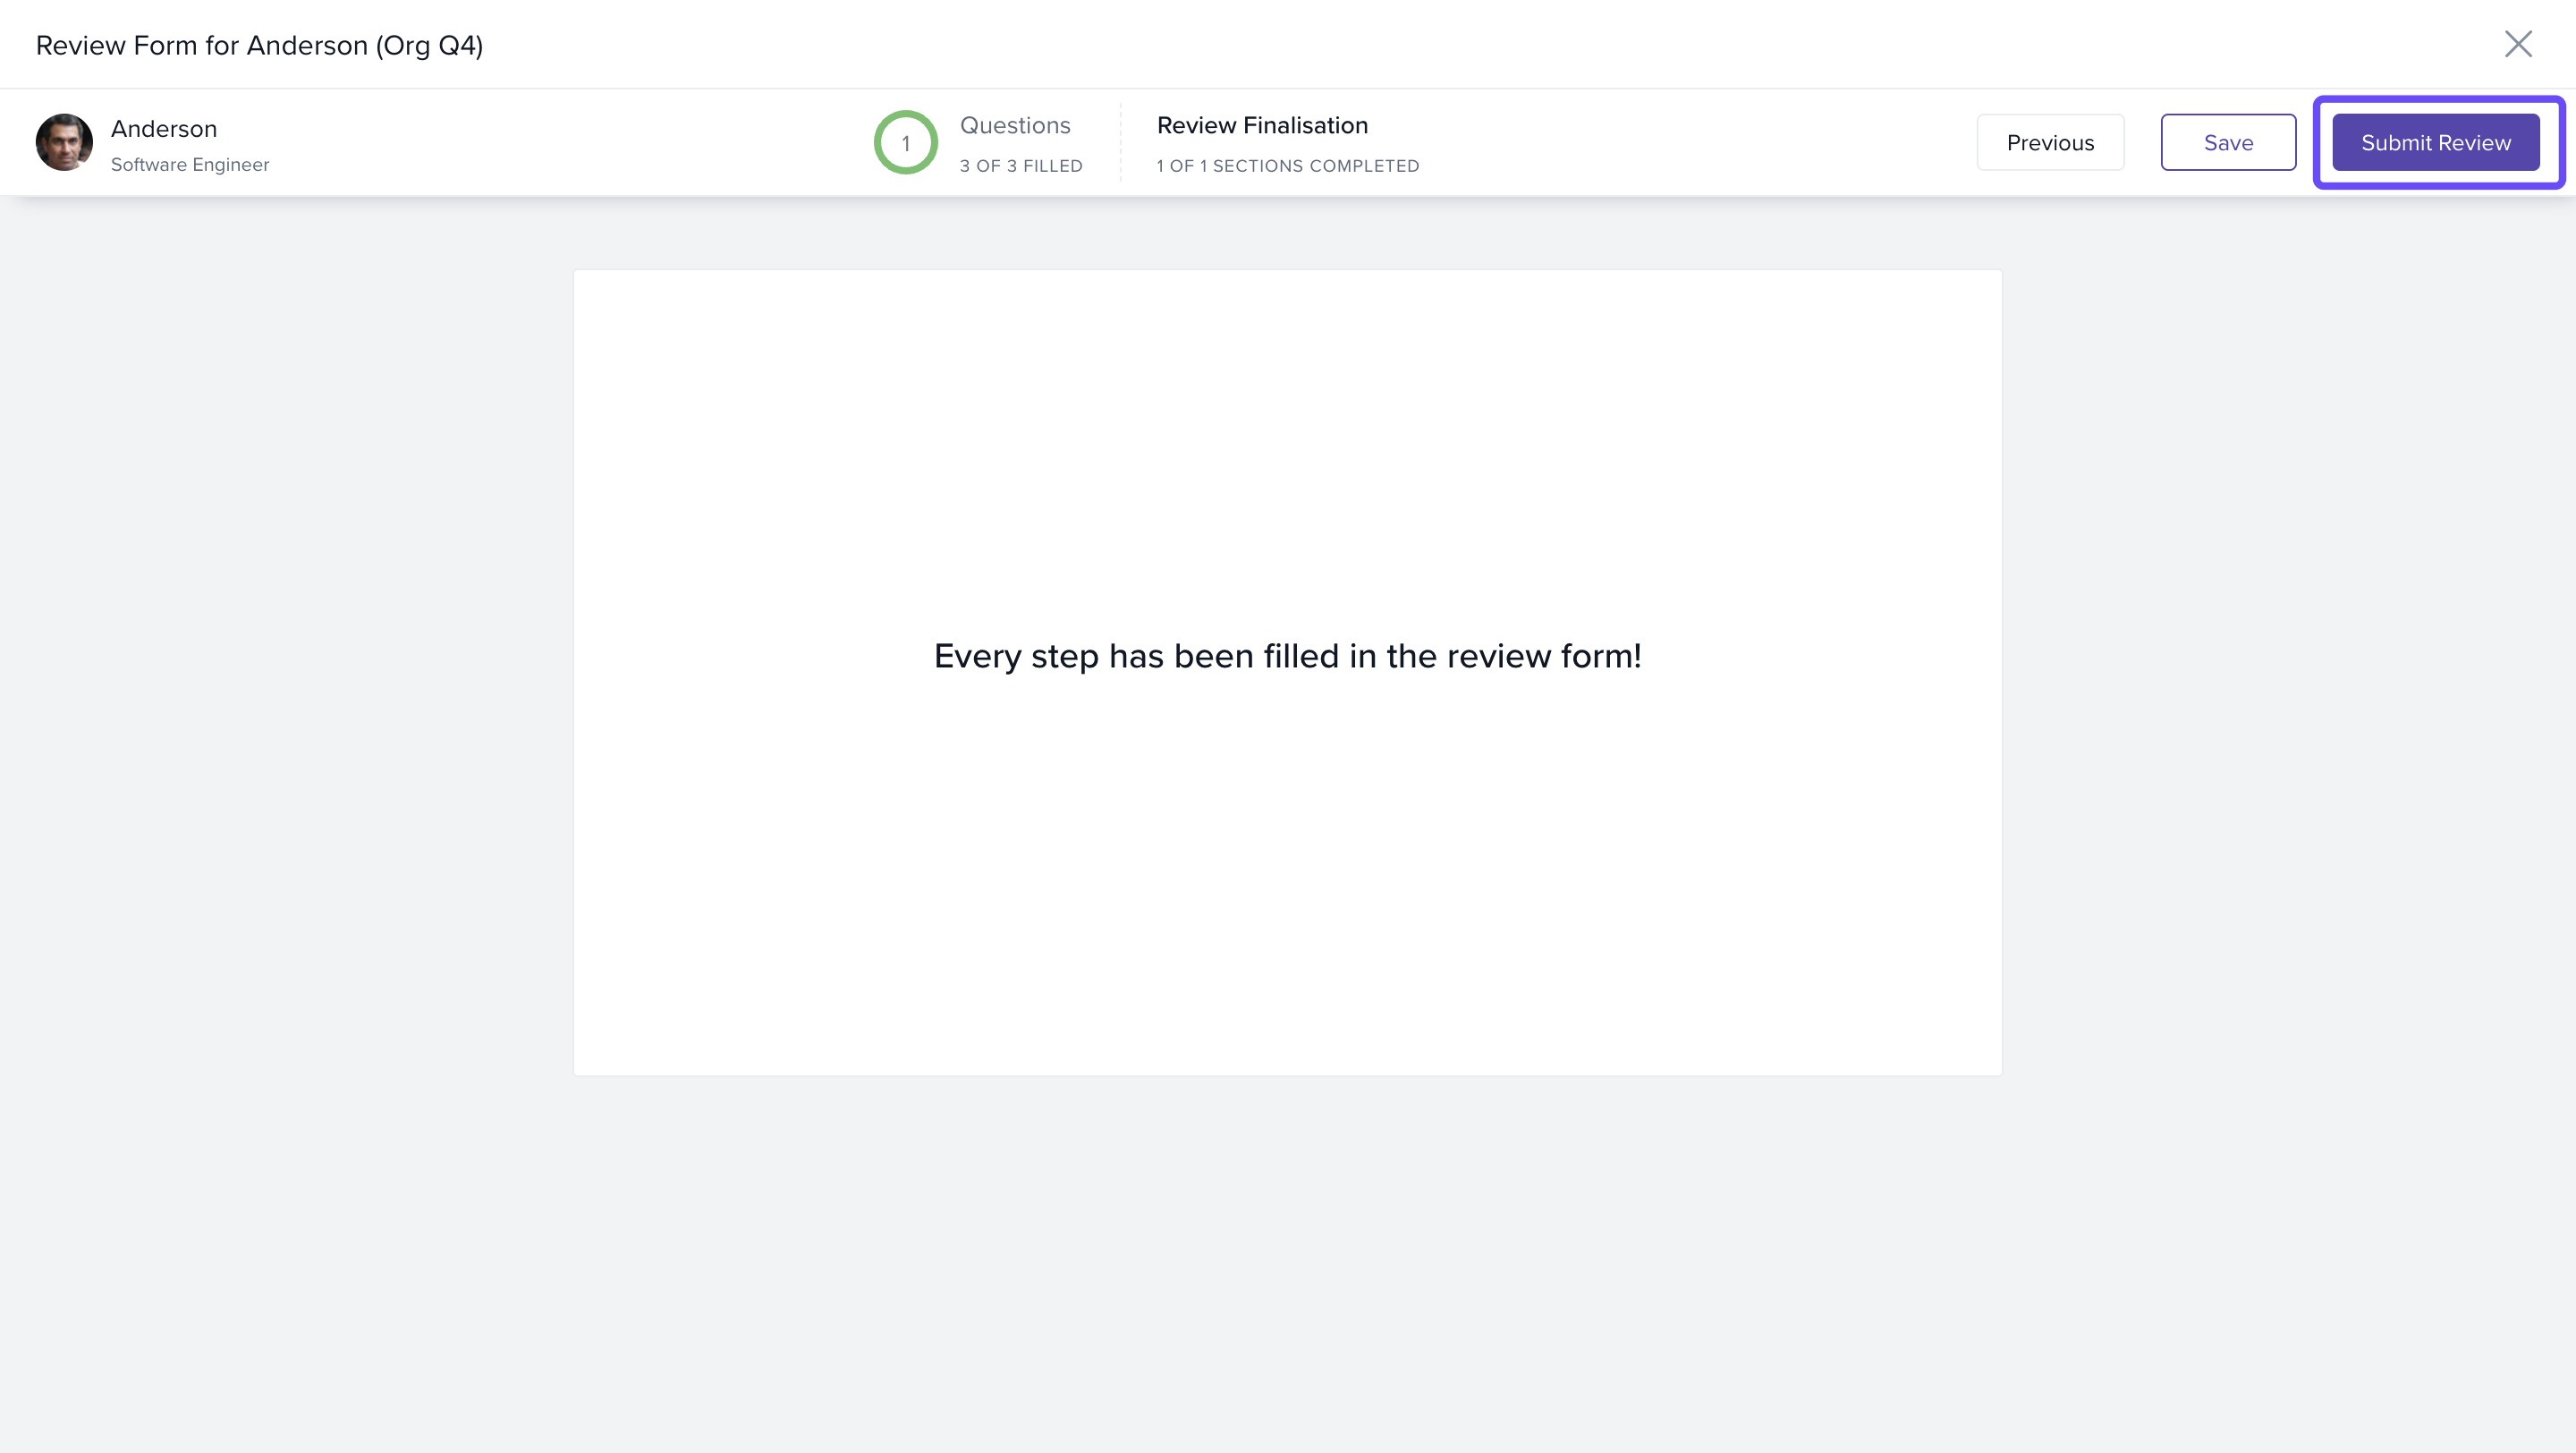The image size is (2576, 1453).
Task: Click the Previous button
Action: point(2049,143)
